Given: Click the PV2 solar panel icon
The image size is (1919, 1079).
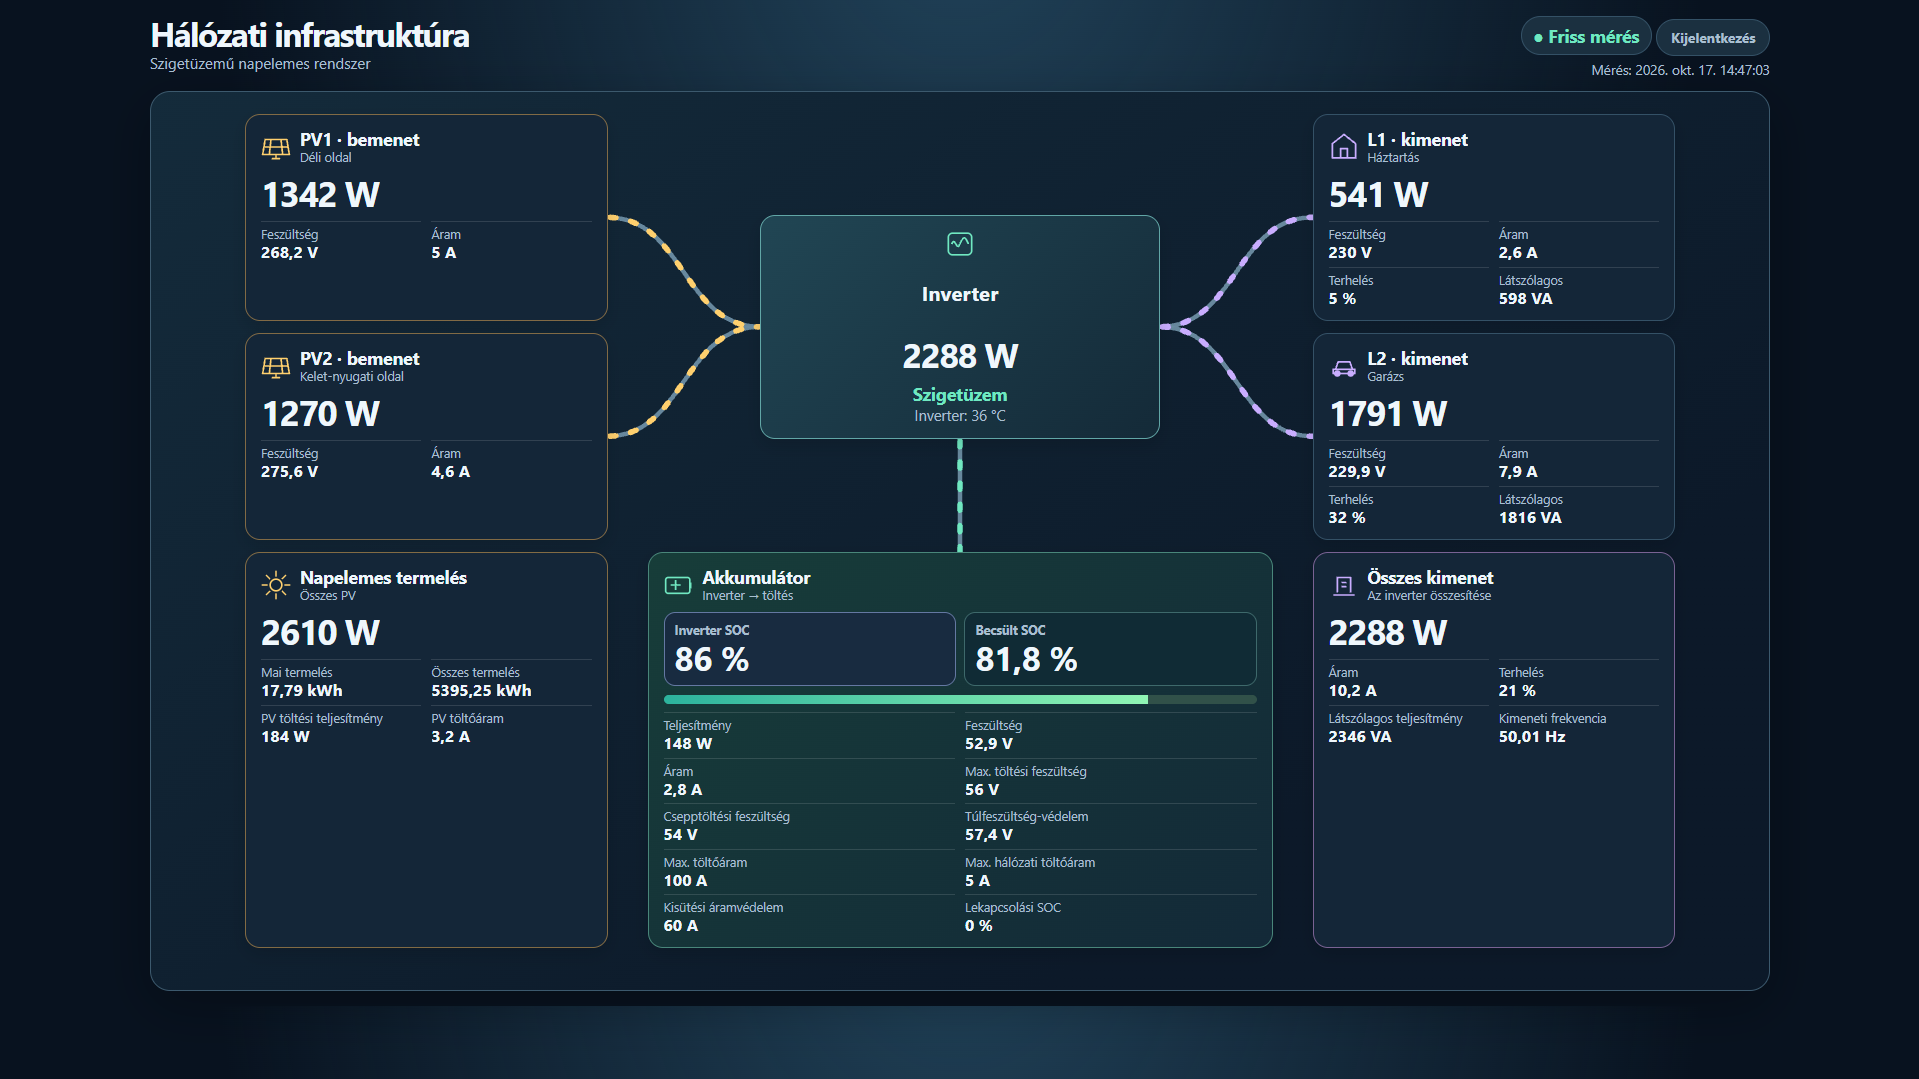Looking at the screenshot, I should coord(276,367).
